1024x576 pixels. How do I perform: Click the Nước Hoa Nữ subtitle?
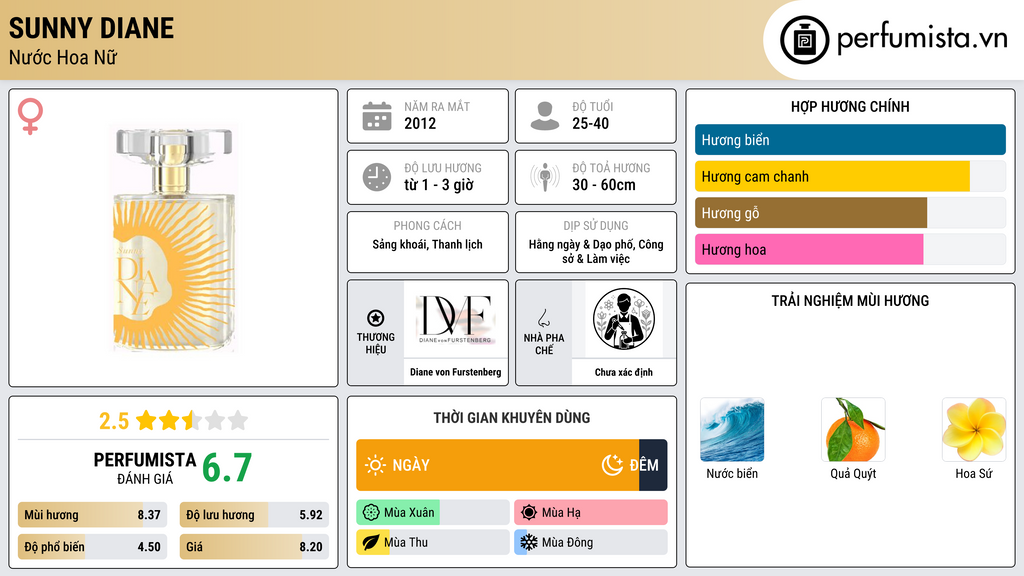click(63, 57)
